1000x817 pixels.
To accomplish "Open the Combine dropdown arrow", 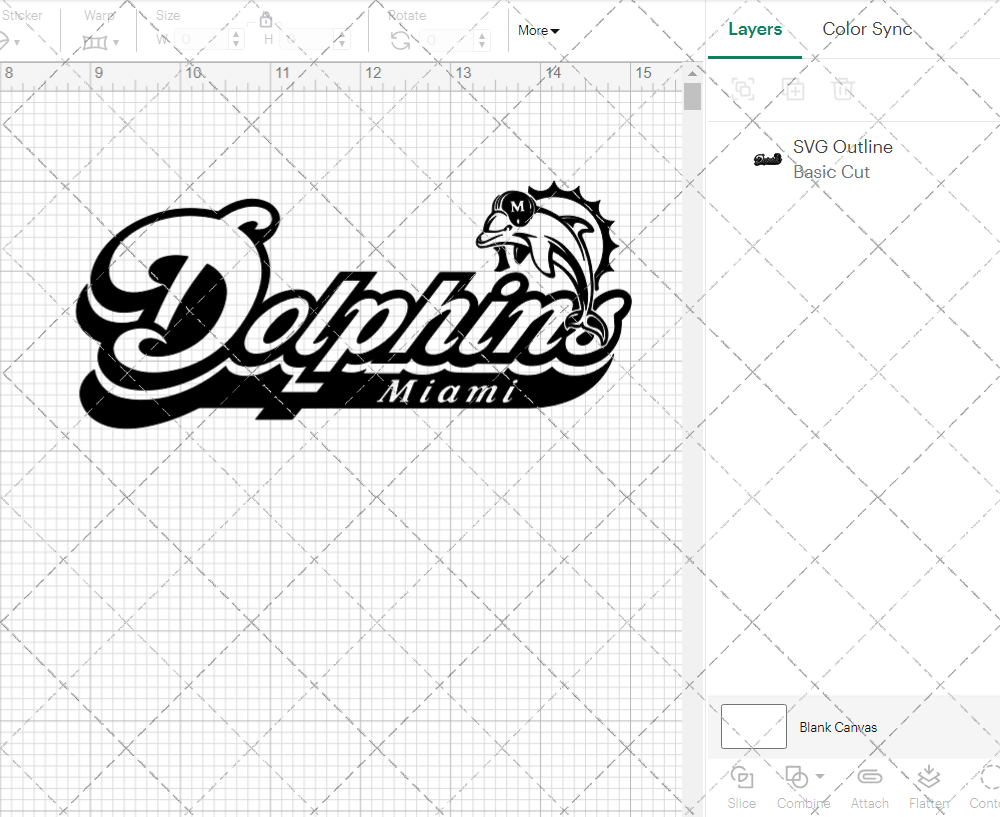I will [x=817, y=778].
